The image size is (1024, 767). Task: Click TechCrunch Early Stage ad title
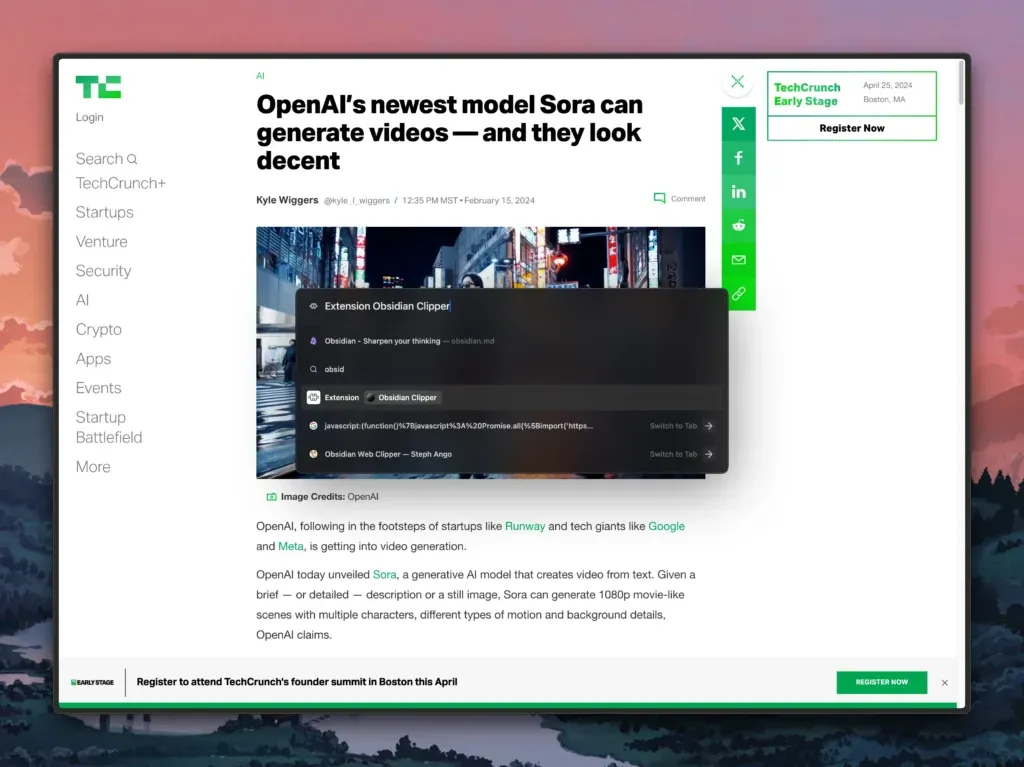(807, 94)
